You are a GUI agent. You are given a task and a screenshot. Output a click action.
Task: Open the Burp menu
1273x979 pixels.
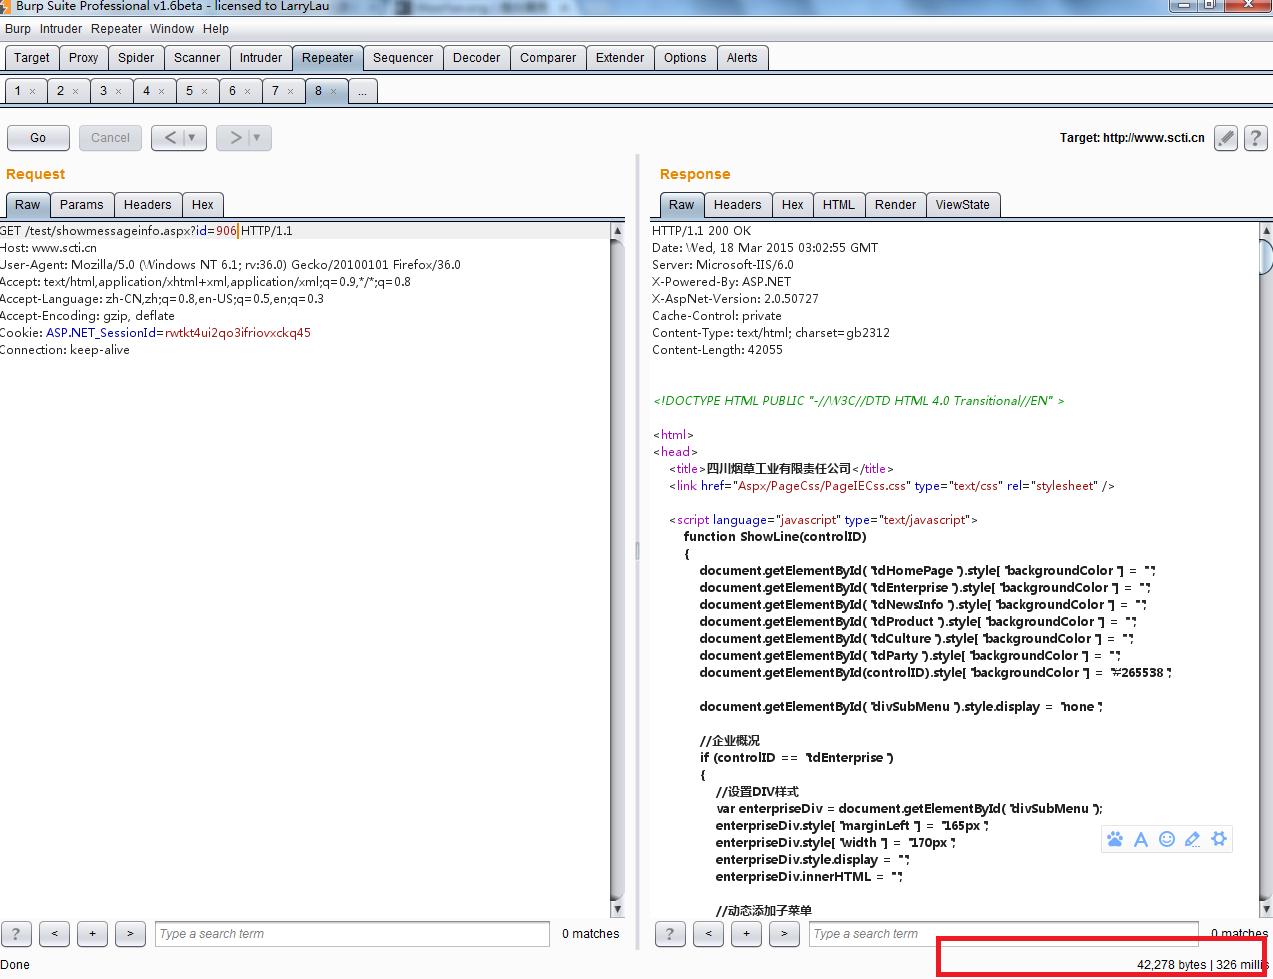(18, 29)
